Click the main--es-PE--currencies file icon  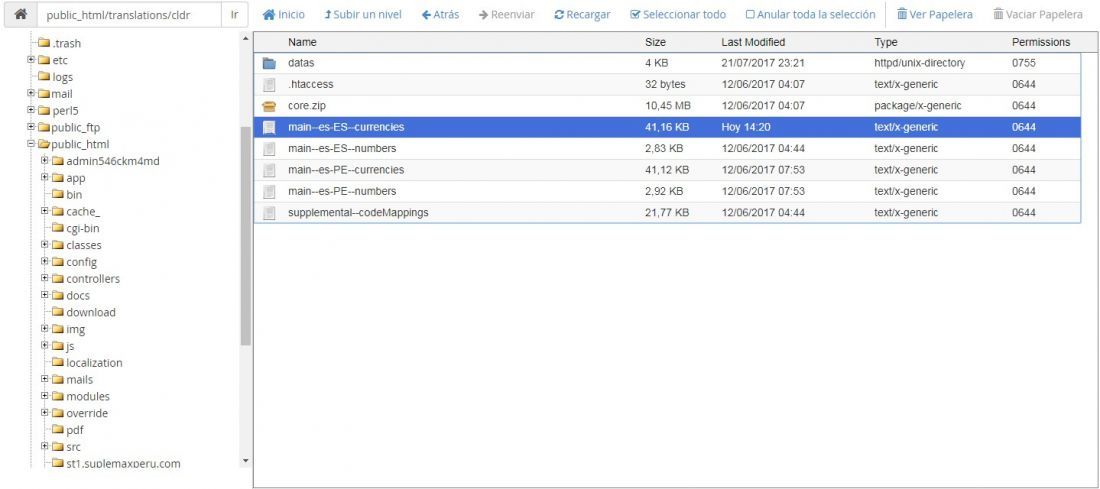(269, 170)
